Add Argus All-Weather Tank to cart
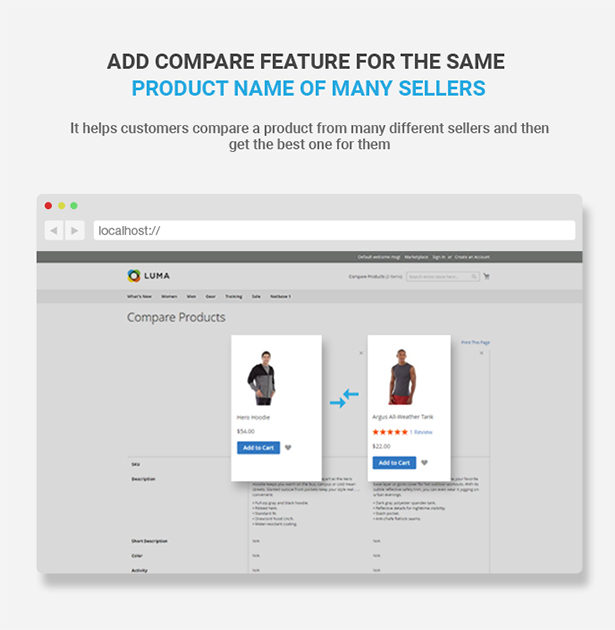This screenshot has height=630, width=615. coord(394,463)
